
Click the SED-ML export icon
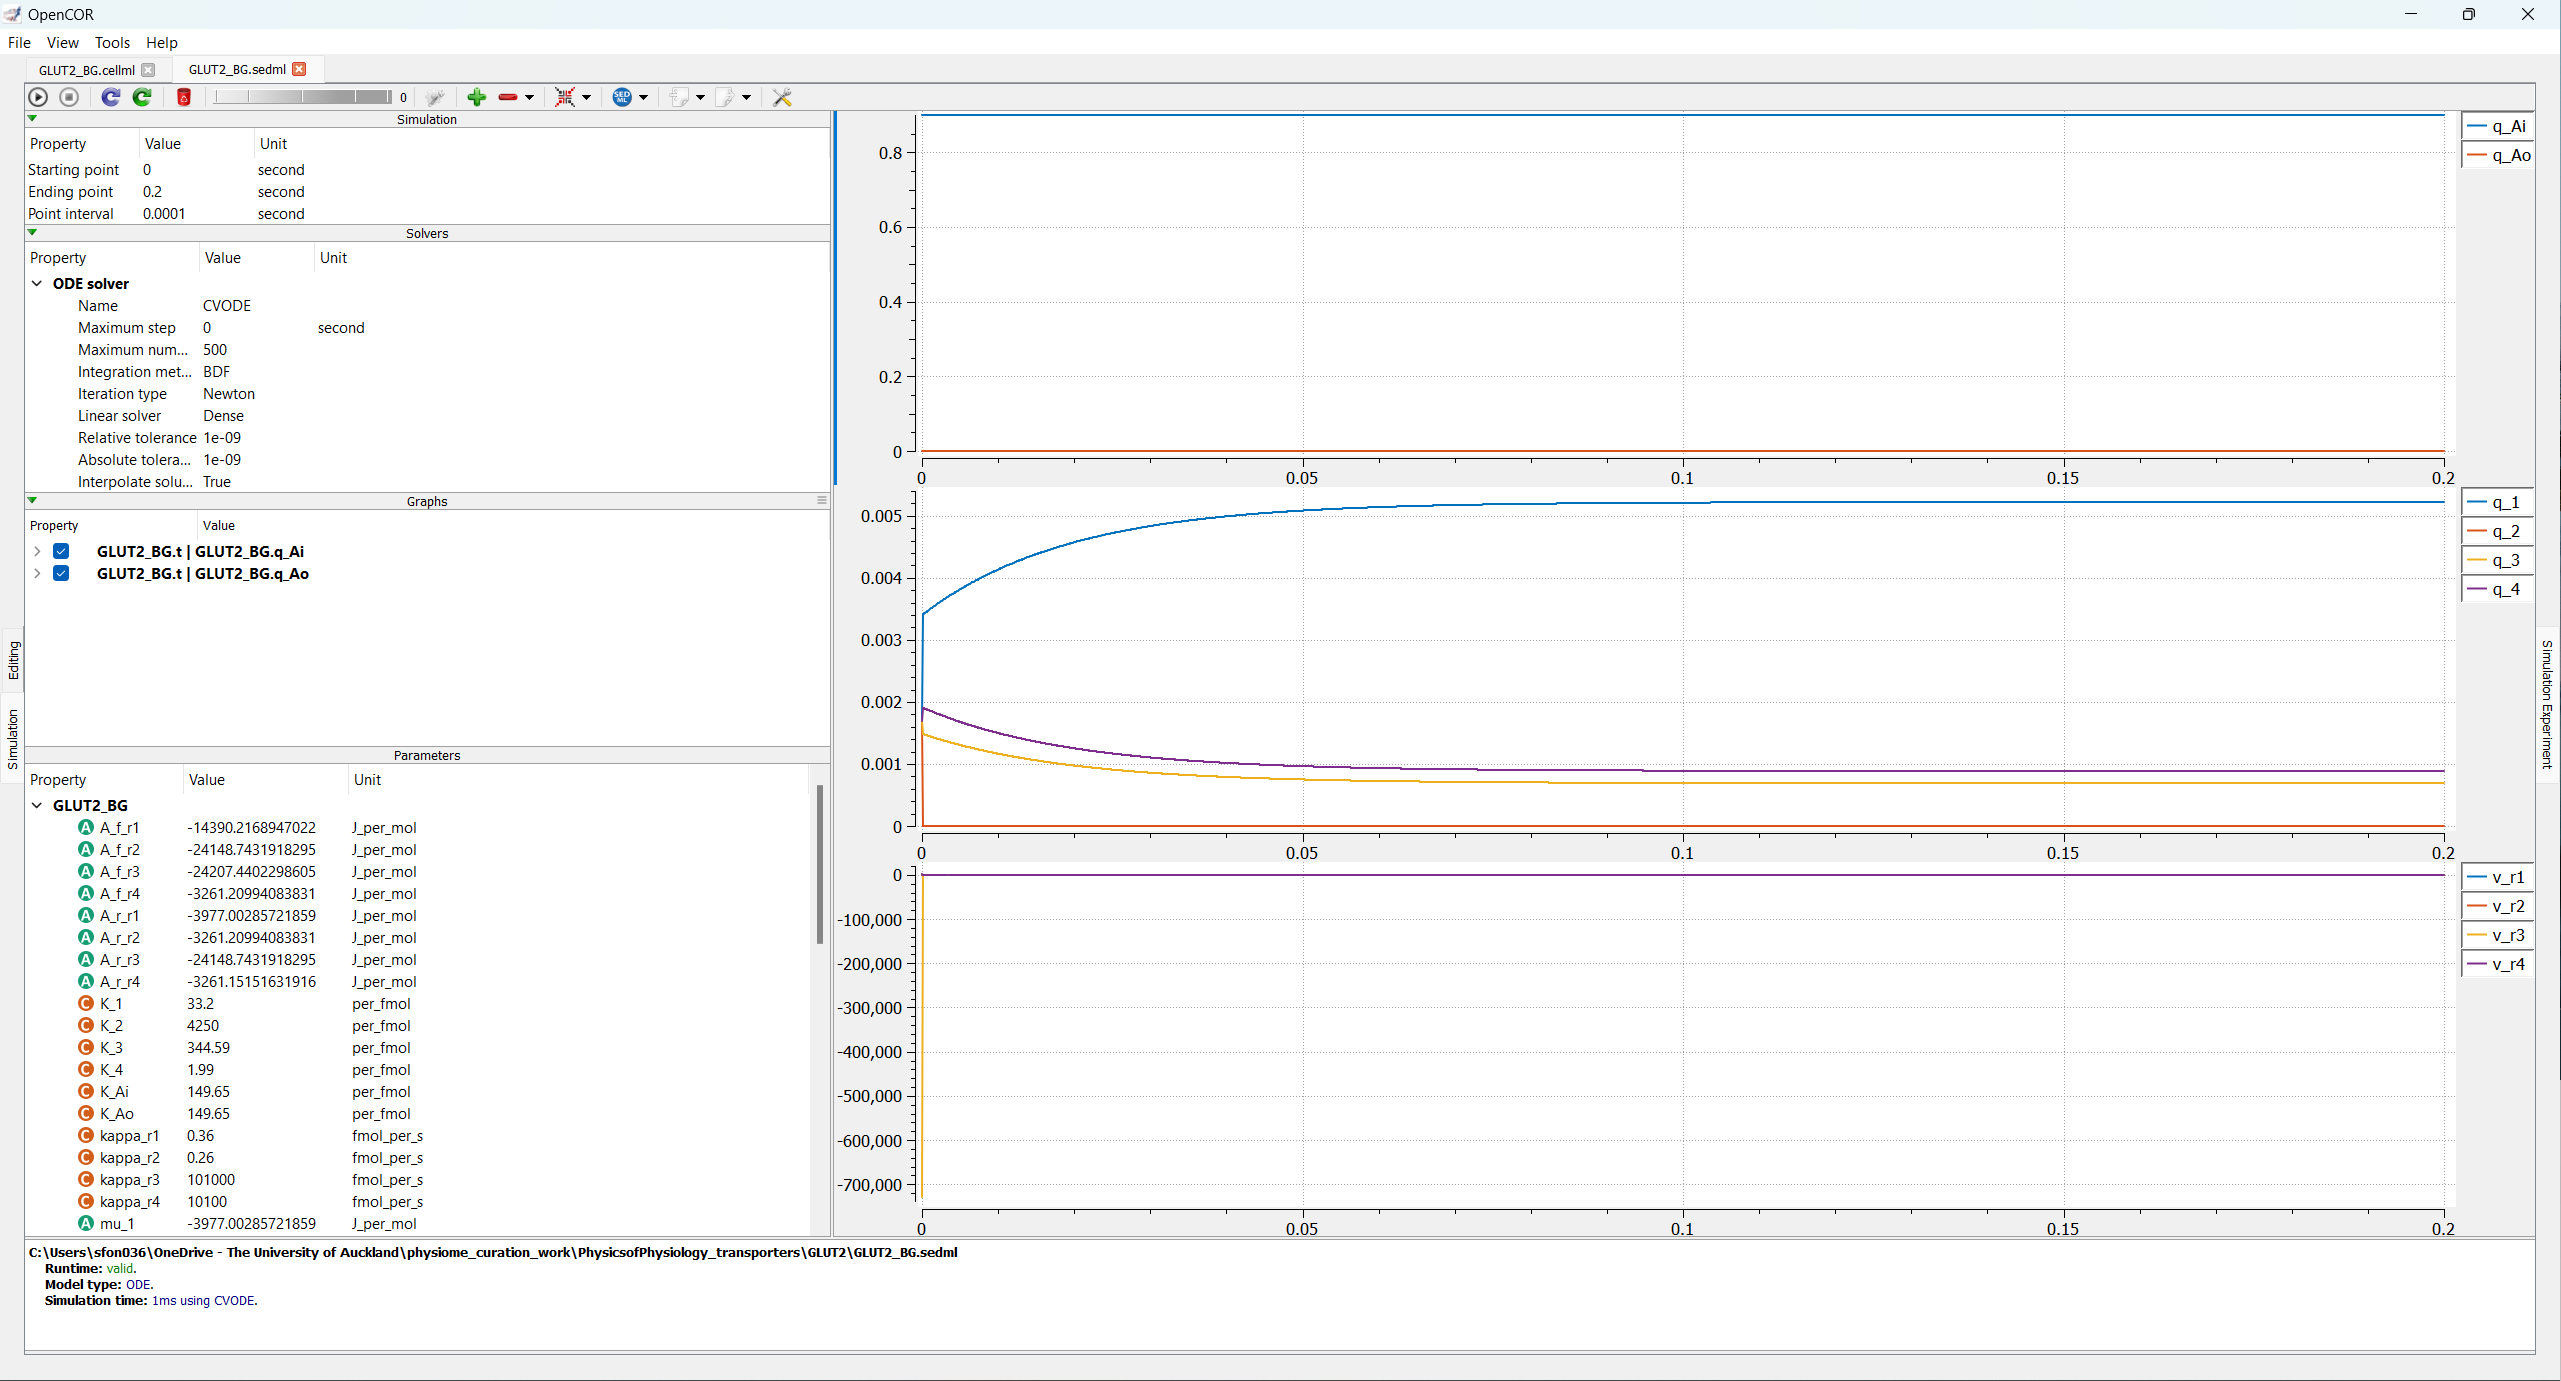[x=622, y=97]
